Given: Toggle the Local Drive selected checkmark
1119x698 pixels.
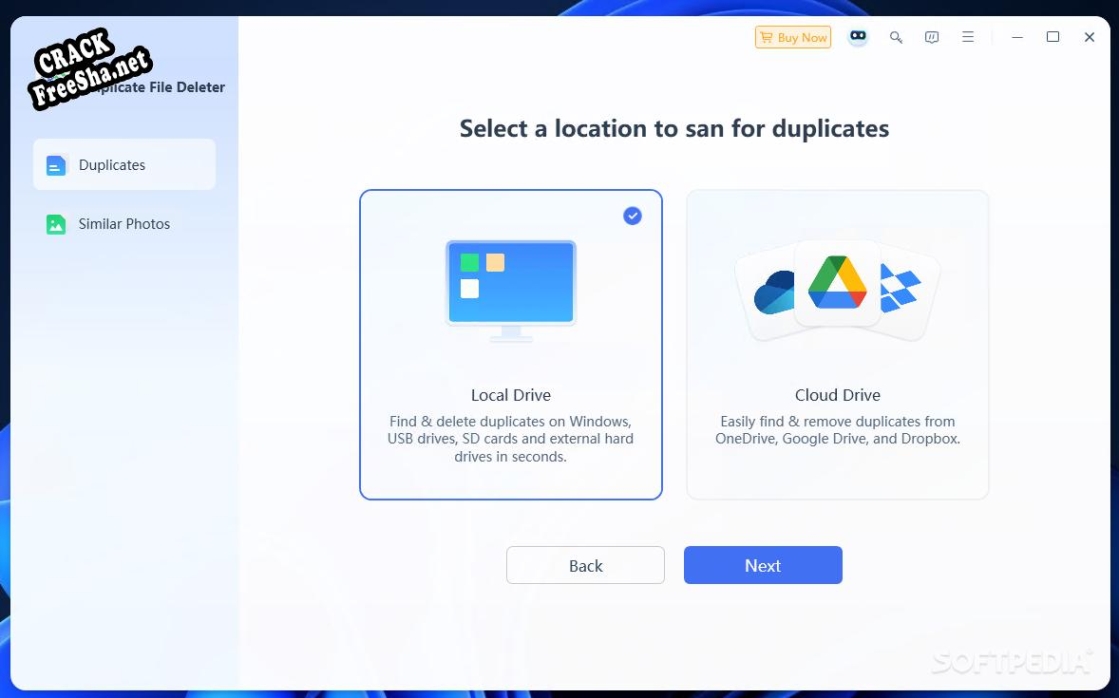Looking at the screenshot, I should pos(632,216).
